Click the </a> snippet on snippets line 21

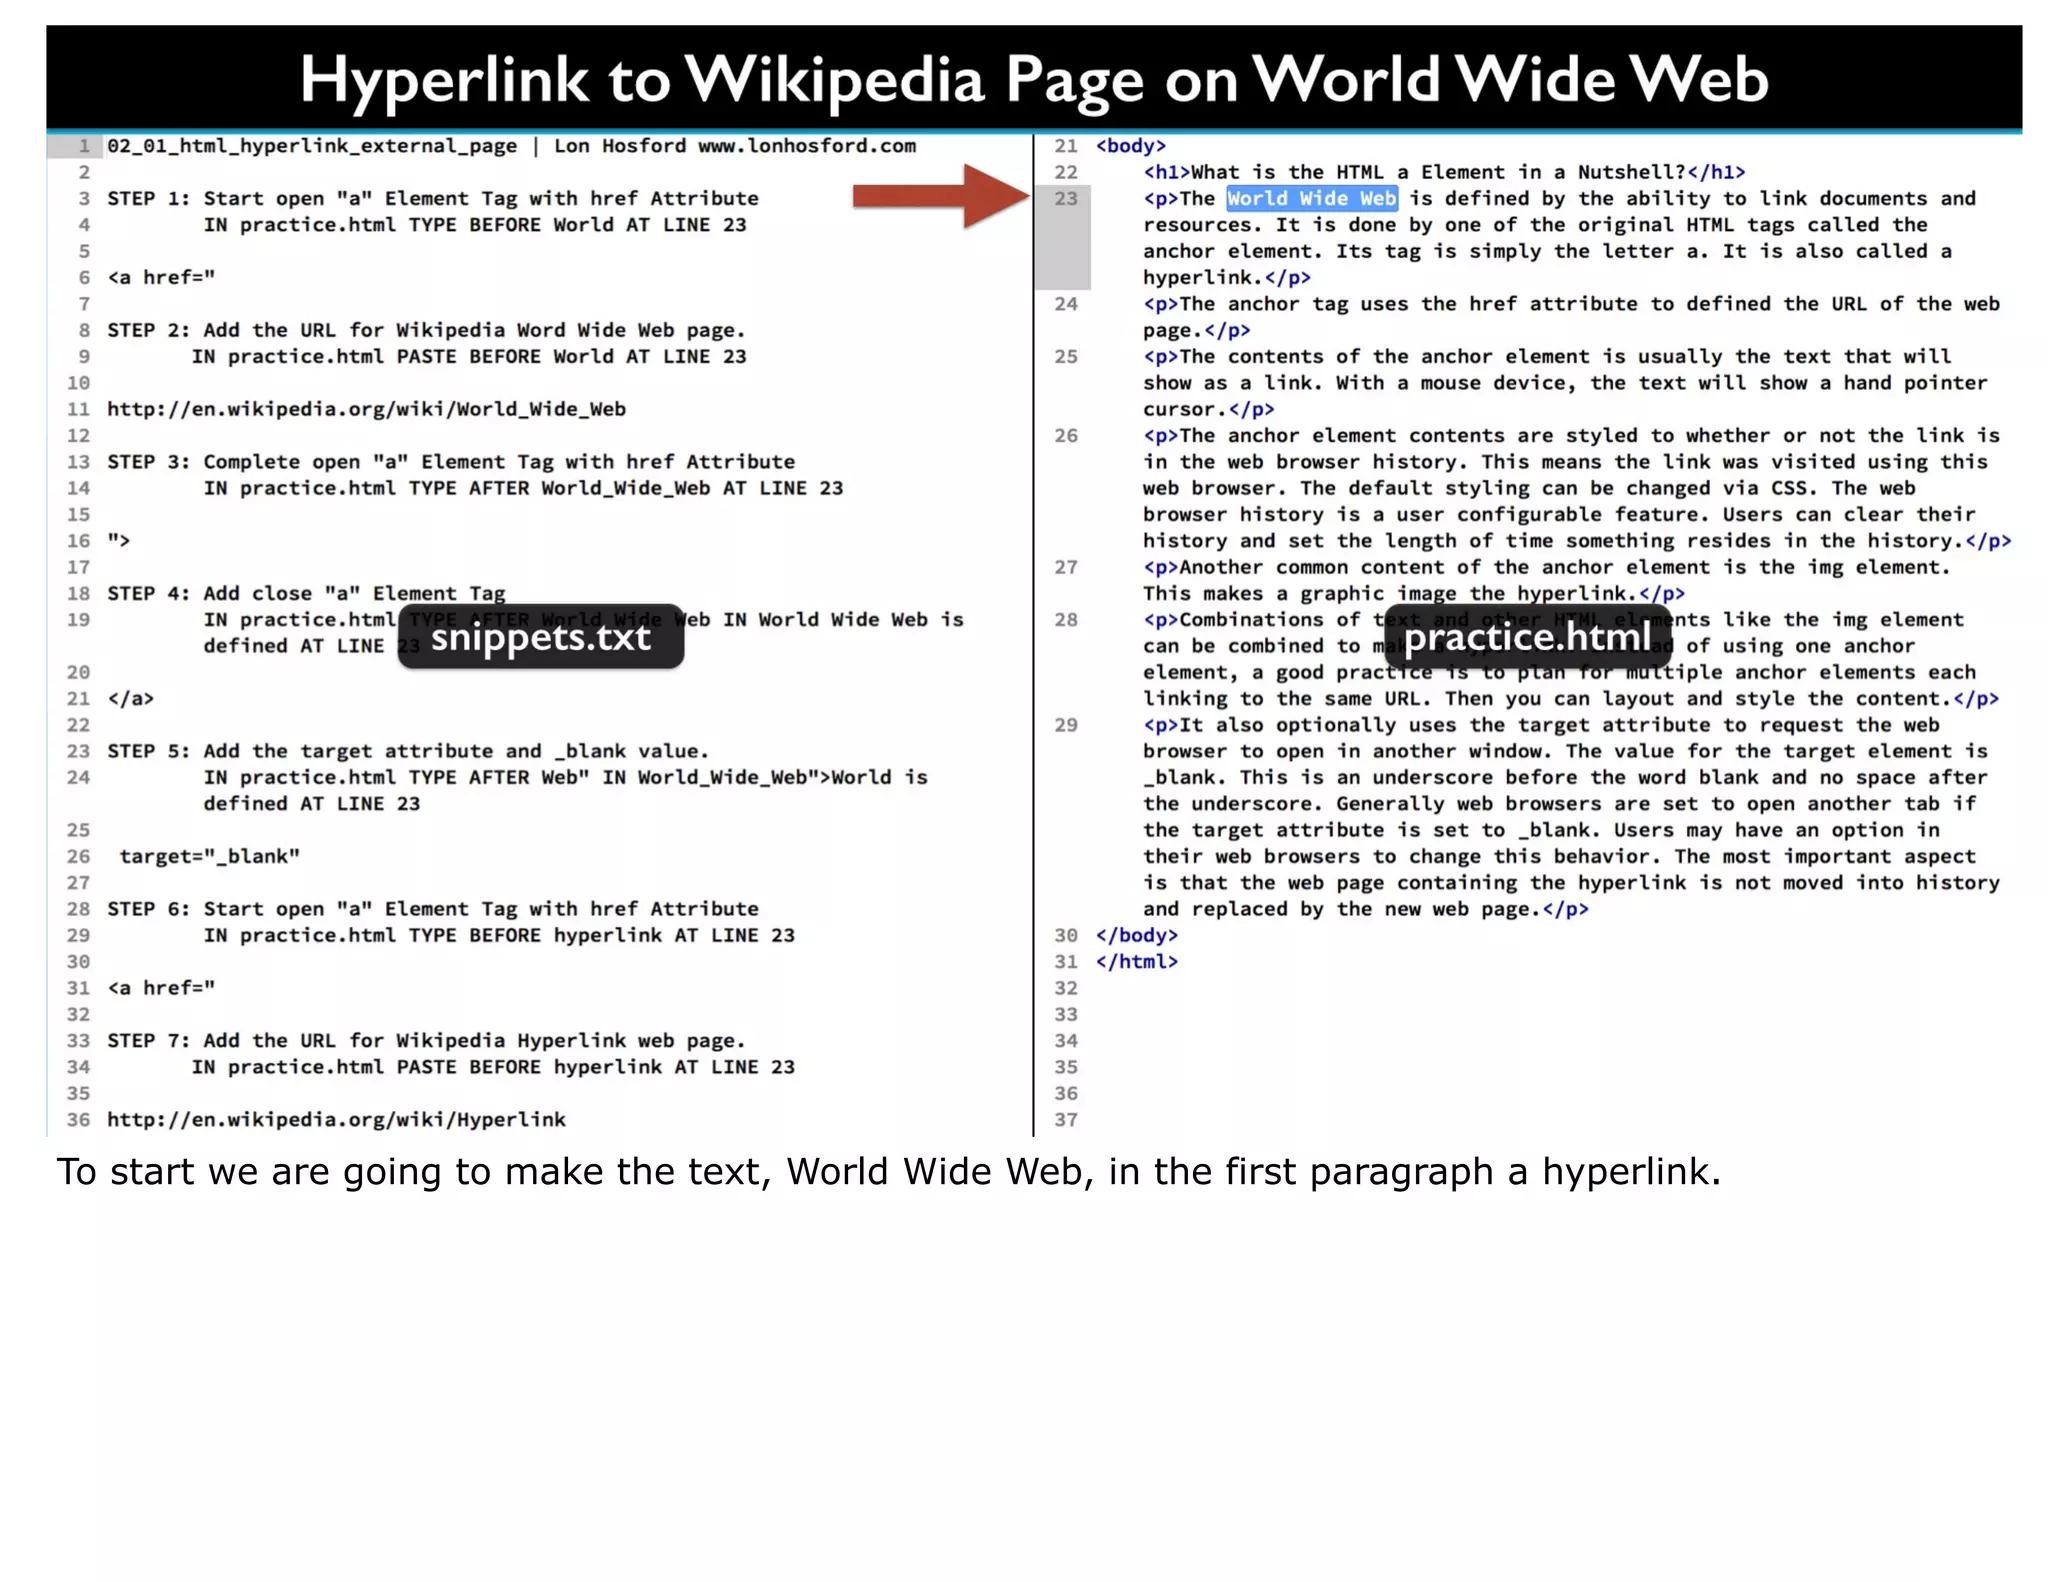(130, 698)
